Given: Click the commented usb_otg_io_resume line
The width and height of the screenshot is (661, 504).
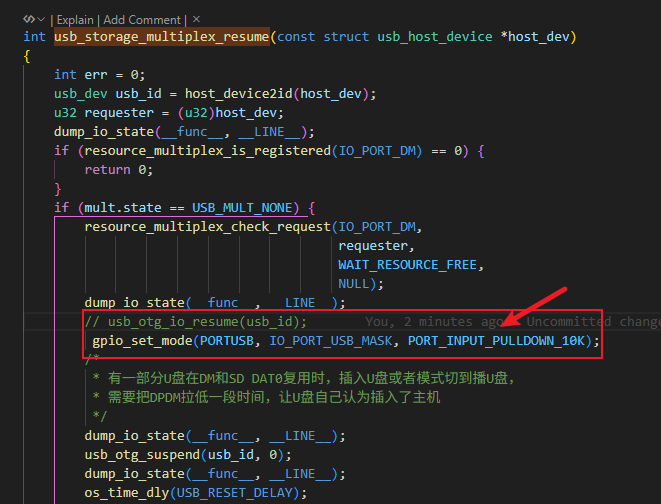Looking at the screenshot, I should (196, 322).
